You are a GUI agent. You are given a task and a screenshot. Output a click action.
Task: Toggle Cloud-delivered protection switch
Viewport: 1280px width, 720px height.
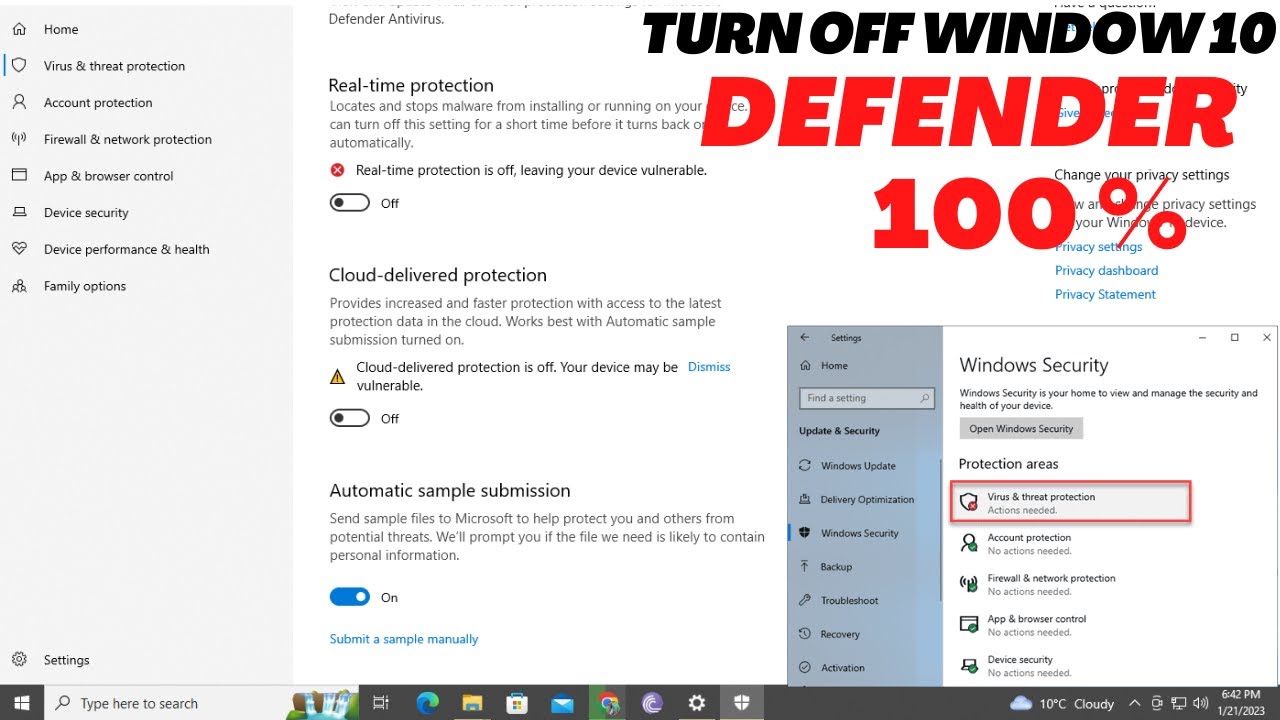point(350,418)
